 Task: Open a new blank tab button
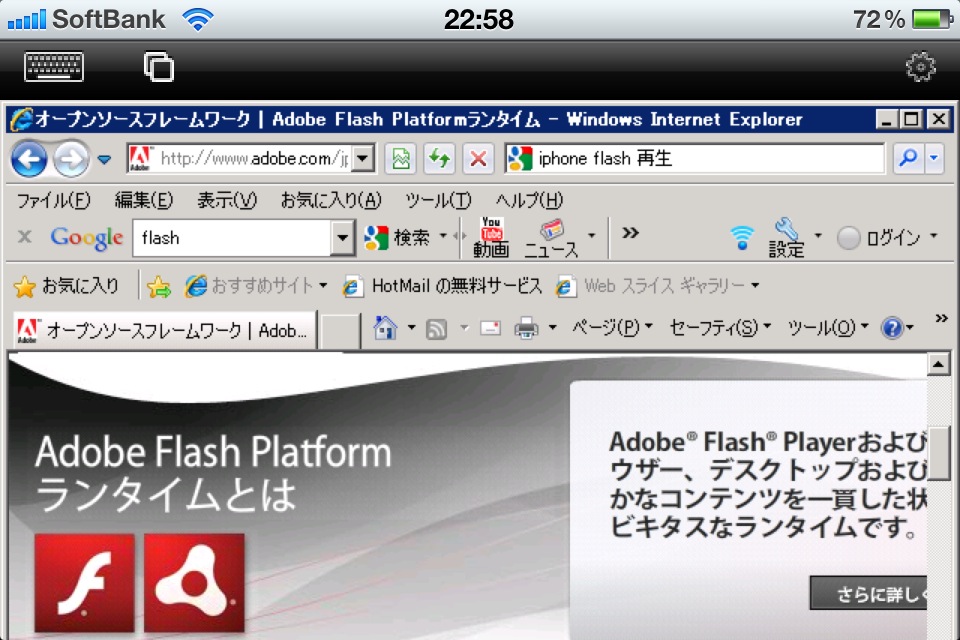[x=339, y=331]
